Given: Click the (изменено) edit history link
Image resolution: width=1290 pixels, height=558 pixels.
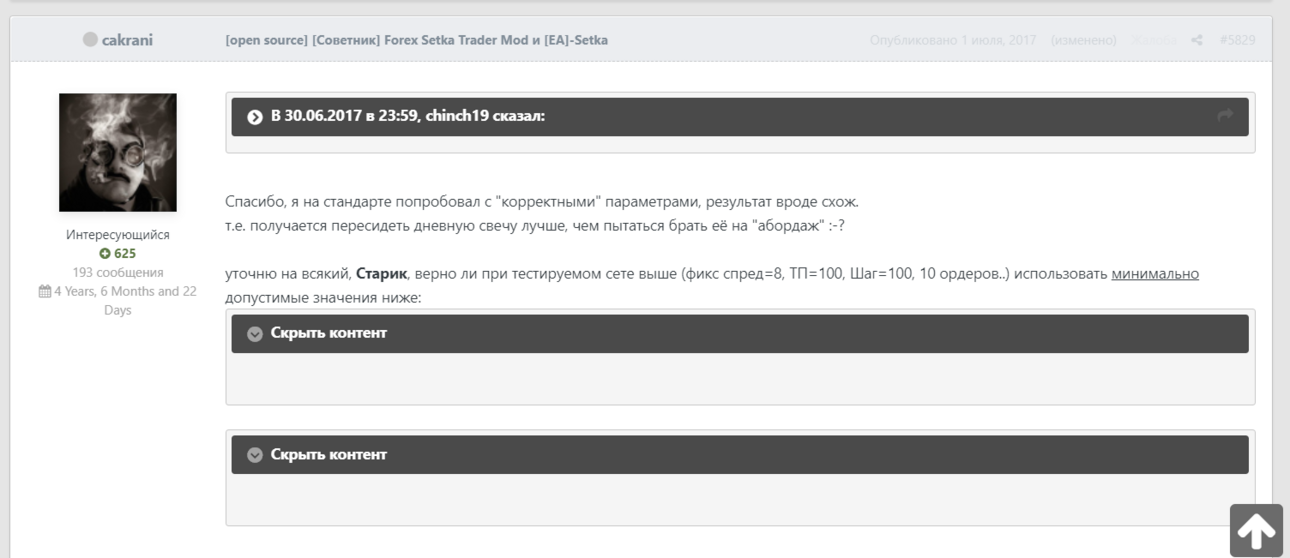Looking at the screenshot, I should pyautogui.click(x=1083, y=41).
